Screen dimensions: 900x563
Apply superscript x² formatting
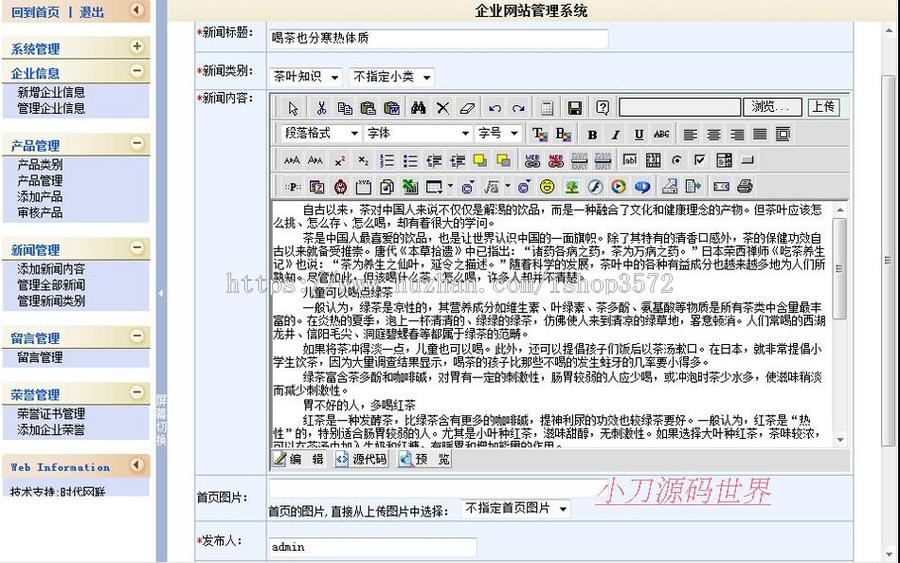340,161
